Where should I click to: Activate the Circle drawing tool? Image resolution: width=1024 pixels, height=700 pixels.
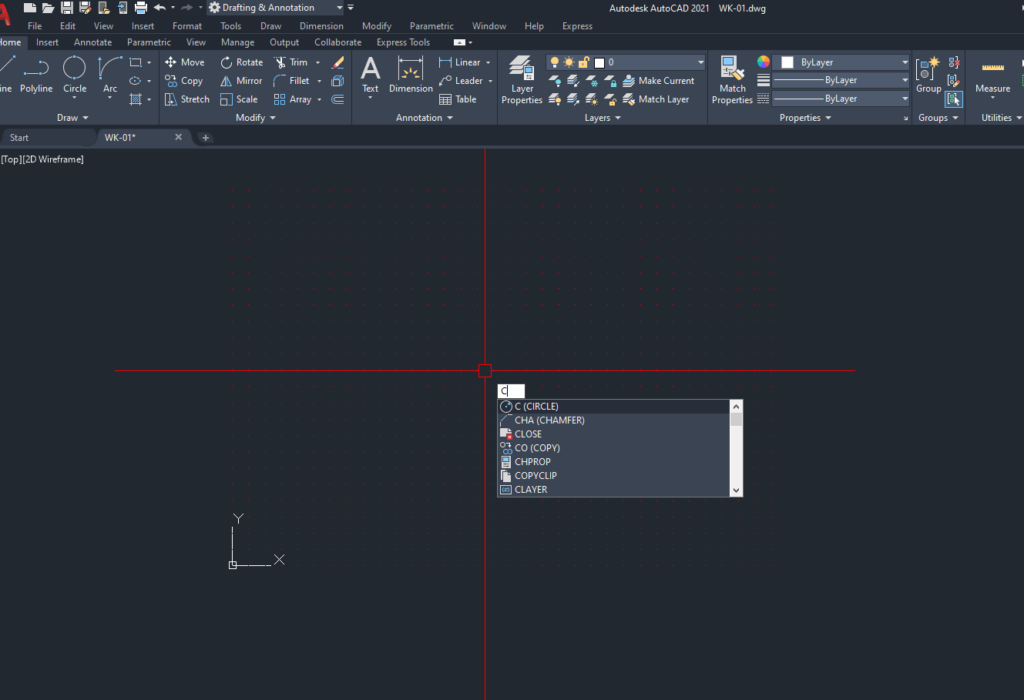[74, 75]
